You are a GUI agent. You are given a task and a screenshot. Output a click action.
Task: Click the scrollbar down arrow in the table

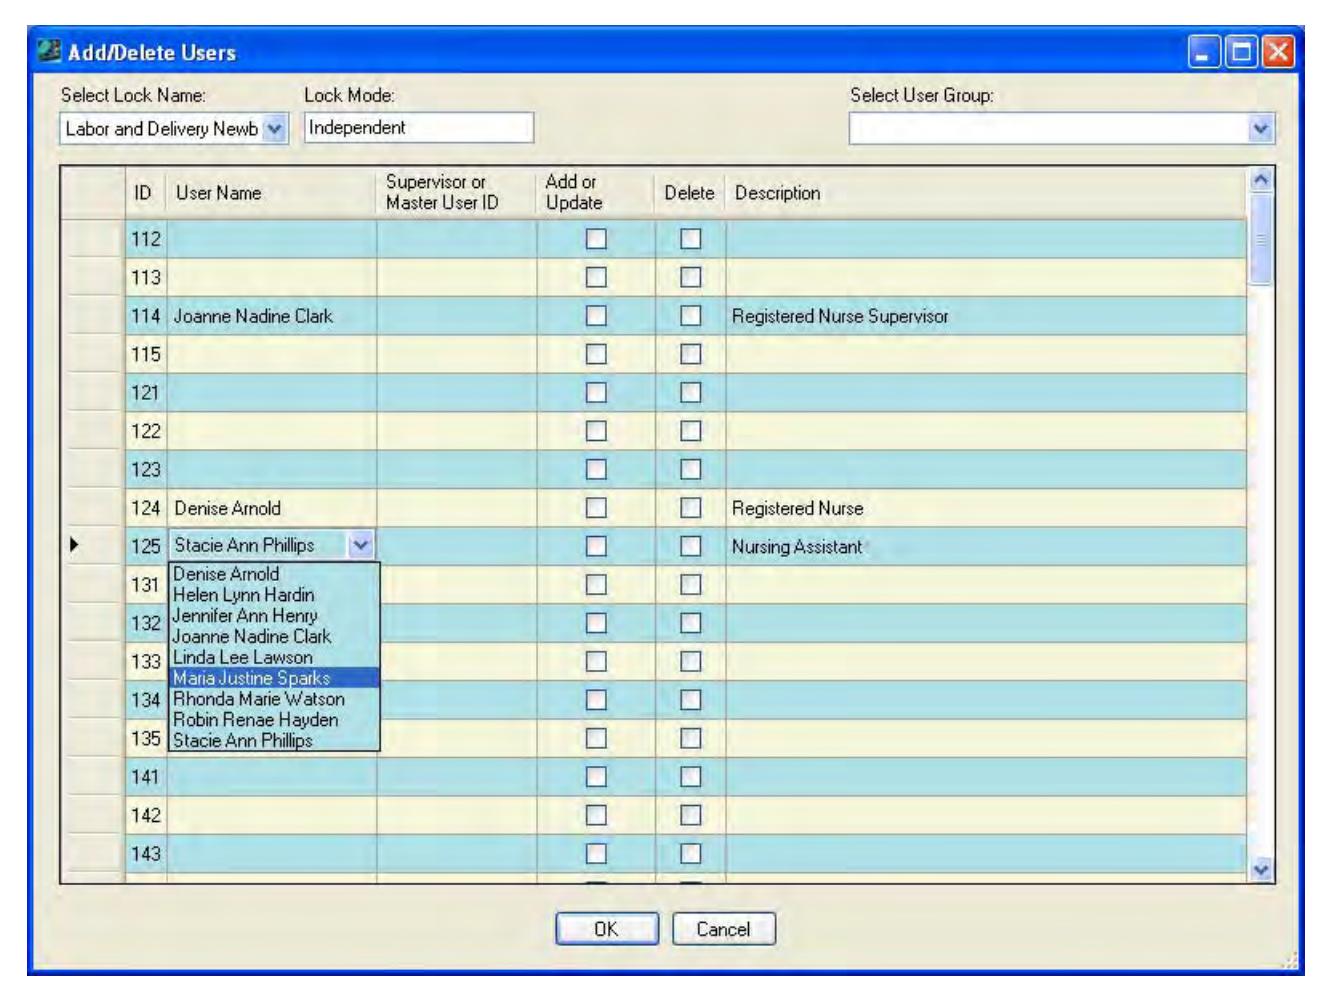pyautogui.click(x=1261, y=870)
